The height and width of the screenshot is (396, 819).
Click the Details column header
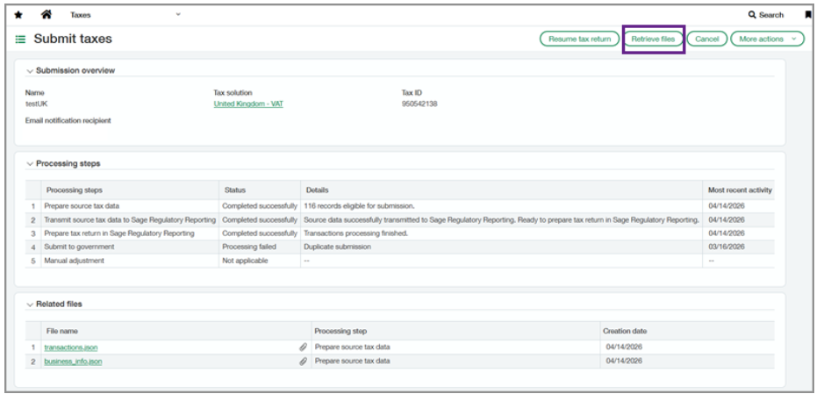pos(501,190)
